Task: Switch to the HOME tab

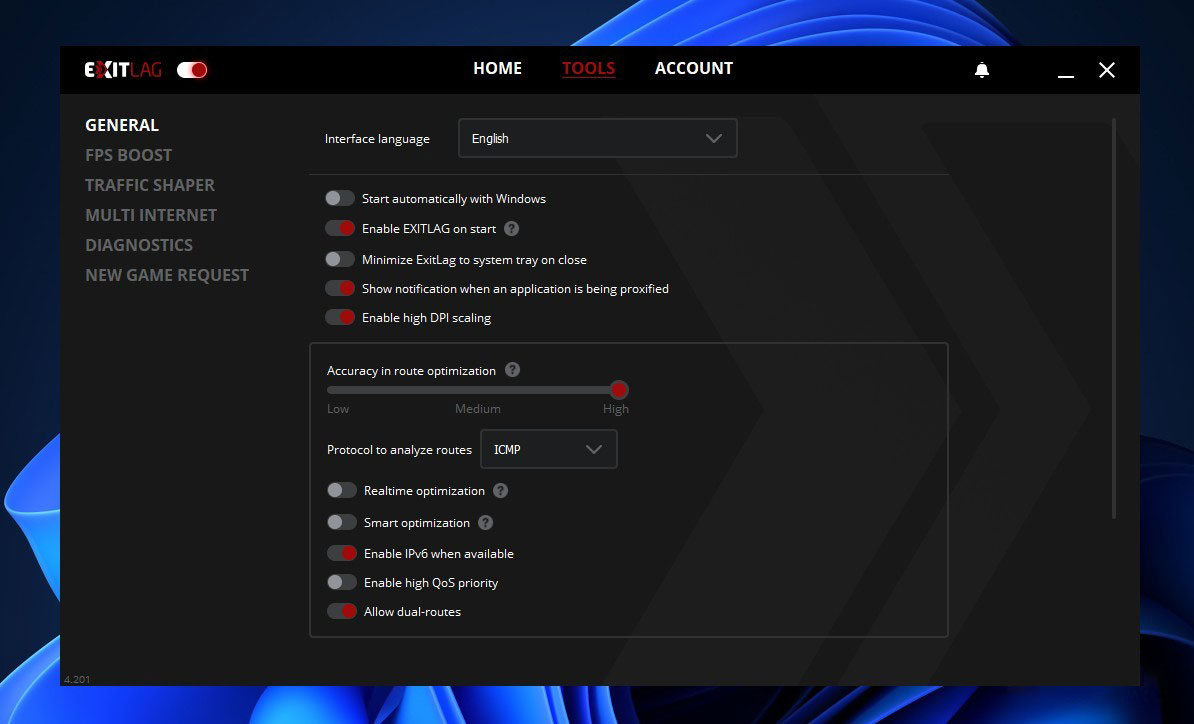Action: [497, 68]
